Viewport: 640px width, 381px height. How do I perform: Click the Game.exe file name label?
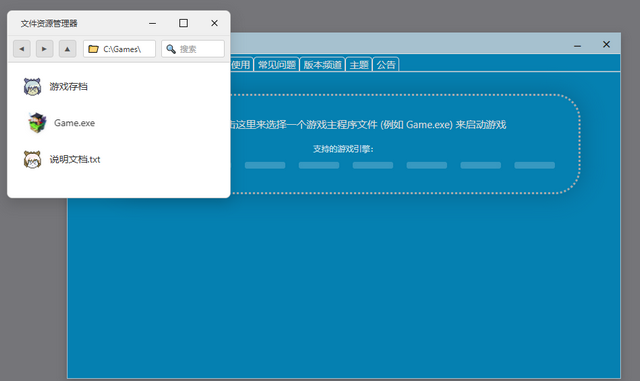coord(74,123)
